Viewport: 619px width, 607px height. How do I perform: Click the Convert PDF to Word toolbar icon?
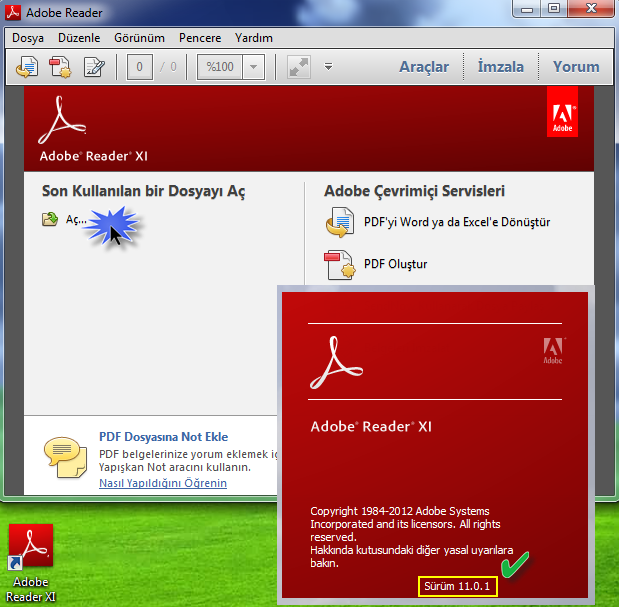click(27, 67)
